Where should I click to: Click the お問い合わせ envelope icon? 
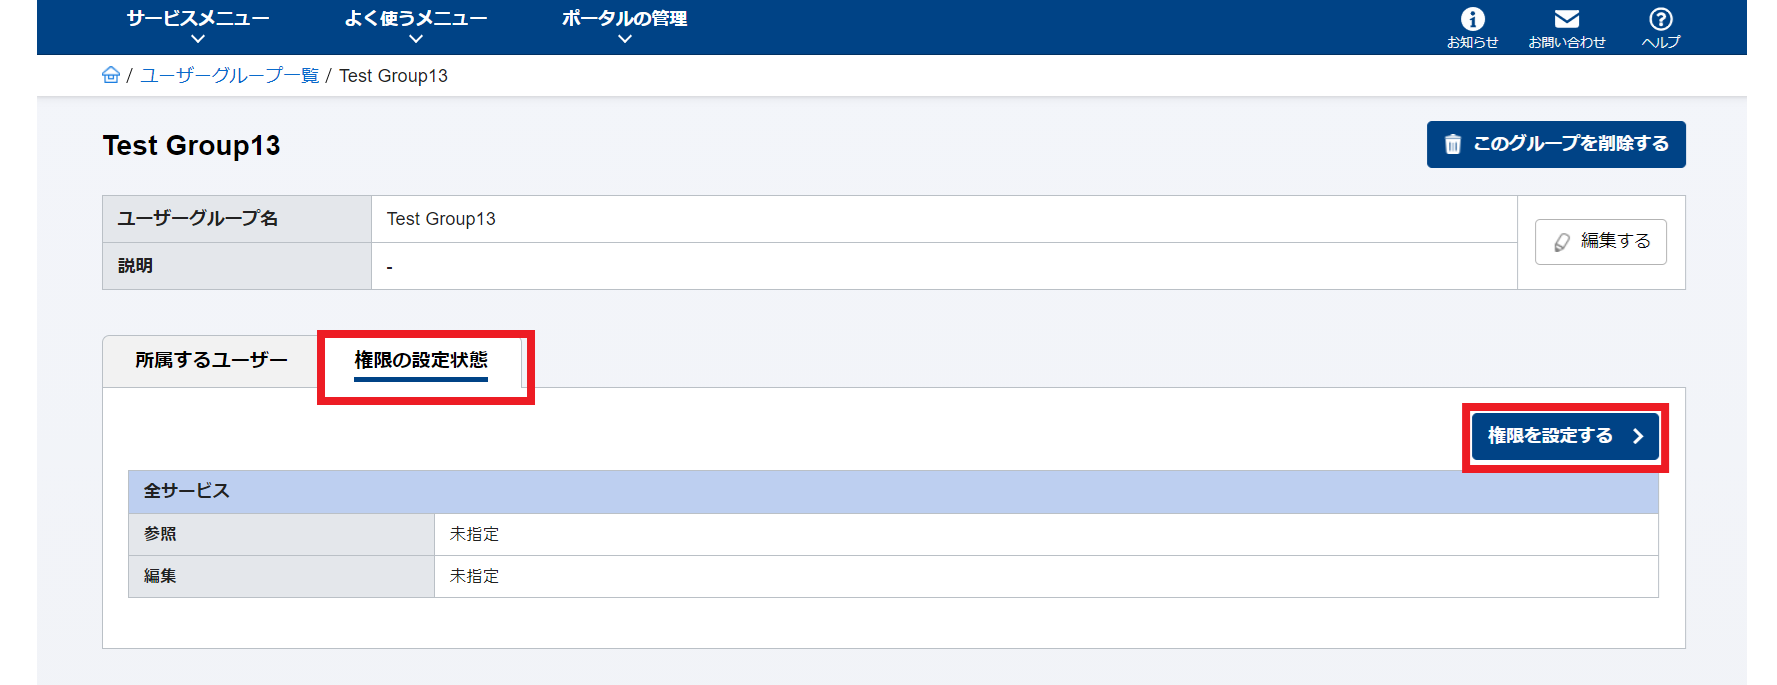pos(1567,19)
